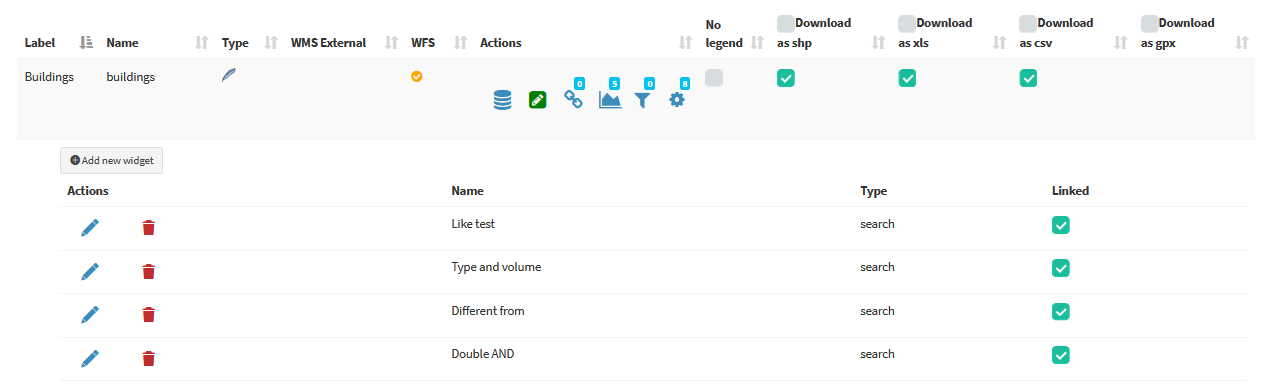
Task: Click the widget table Type header
Action: 873,190
